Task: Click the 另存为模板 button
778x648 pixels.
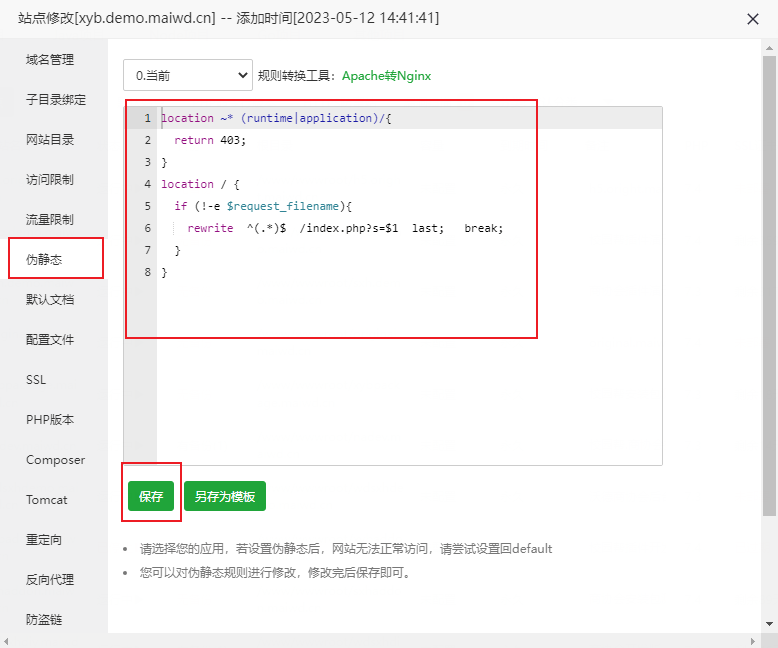Action: pyautogui.click(x=224, y=496)
